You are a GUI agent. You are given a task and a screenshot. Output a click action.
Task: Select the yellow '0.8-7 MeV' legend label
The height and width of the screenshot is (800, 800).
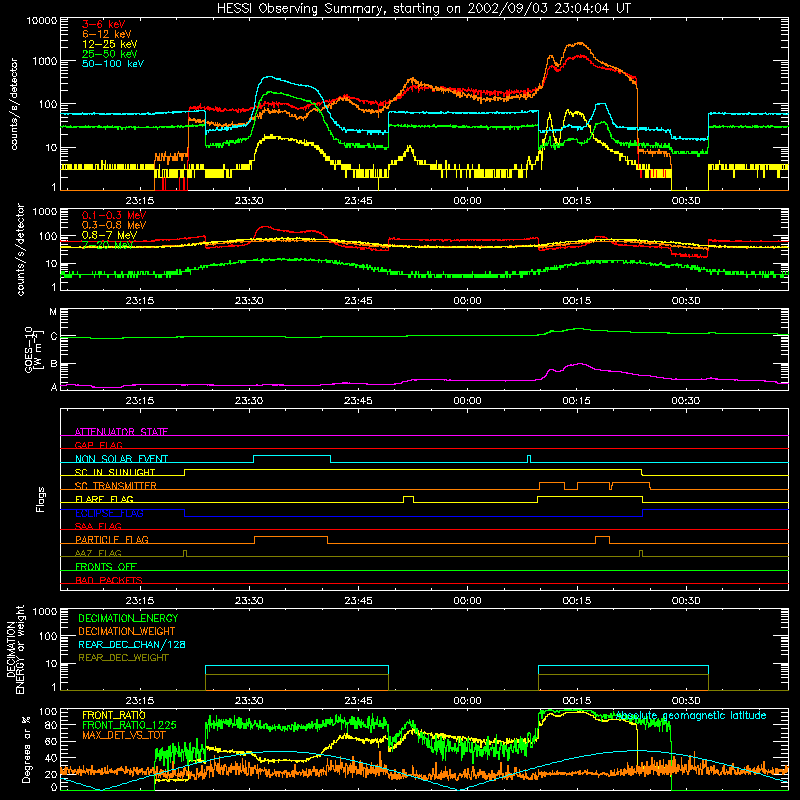[x=110, y=235]
